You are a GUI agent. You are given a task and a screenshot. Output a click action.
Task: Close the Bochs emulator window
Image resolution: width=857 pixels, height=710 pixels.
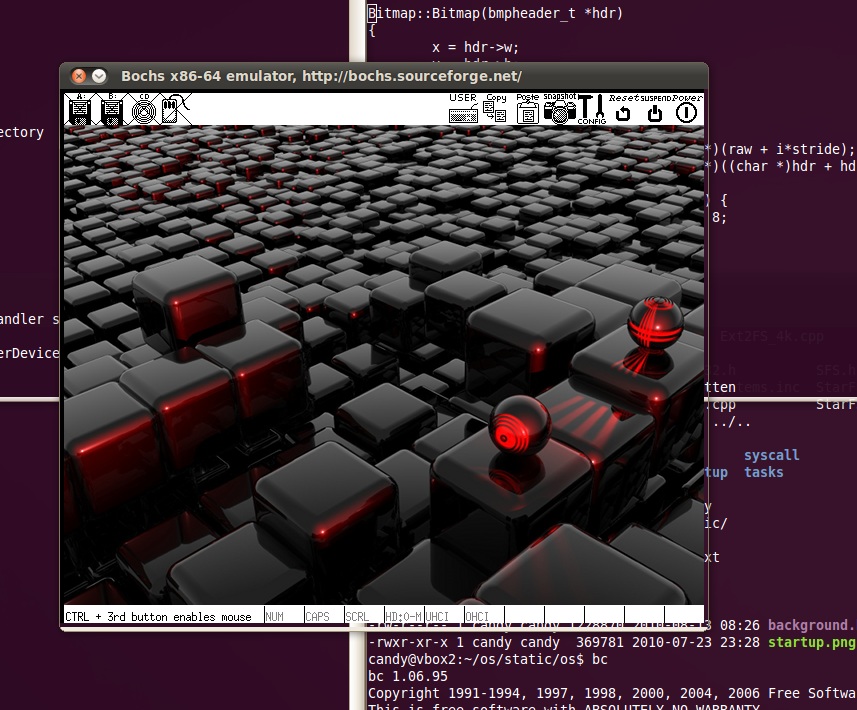point(79,76)
